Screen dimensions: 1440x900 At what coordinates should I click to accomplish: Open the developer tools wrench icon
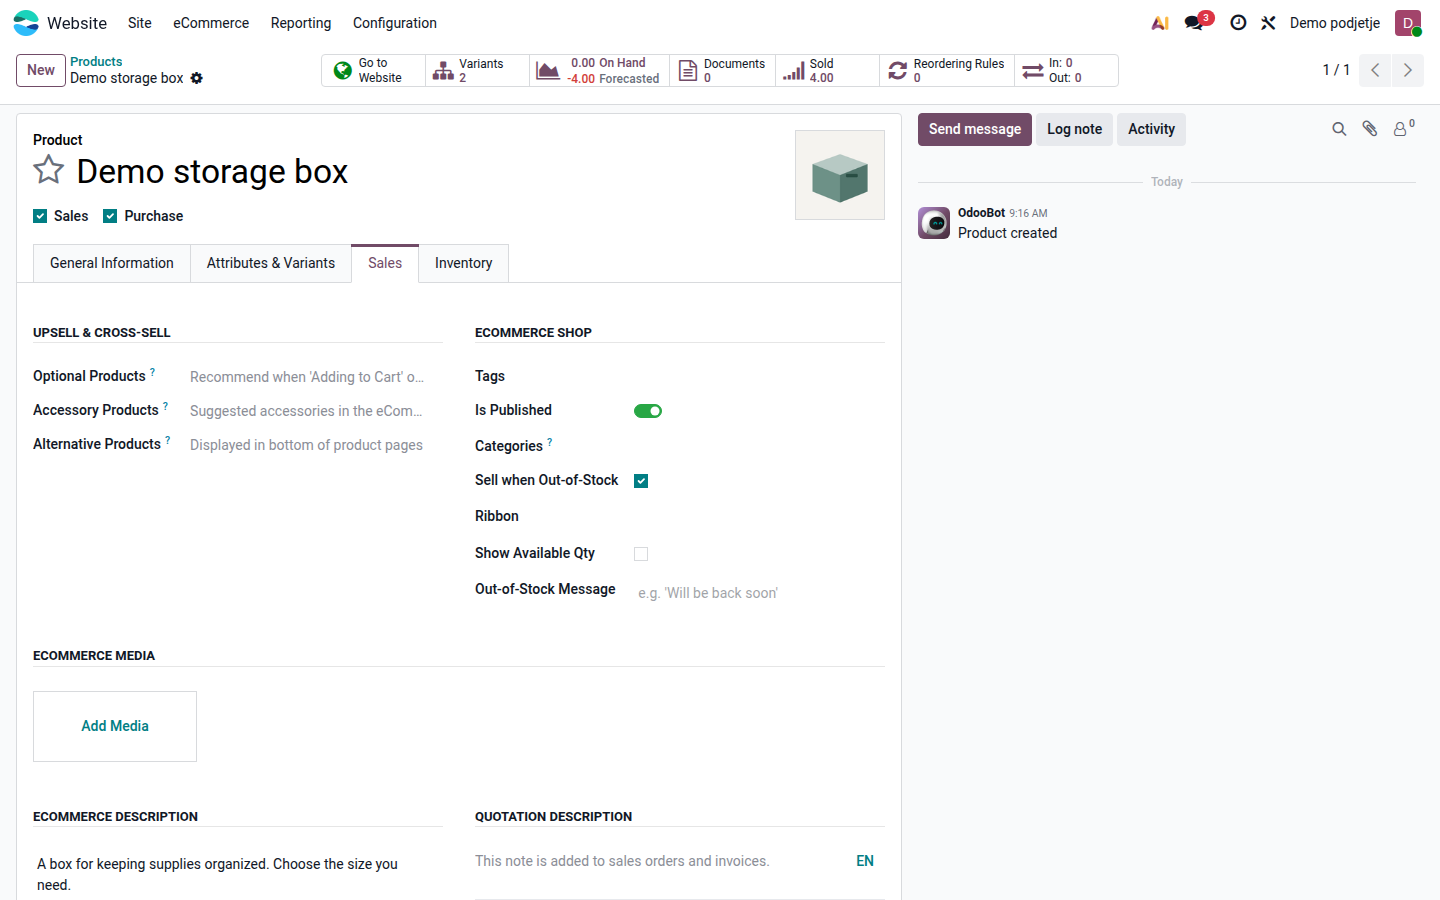click(x=1268, y=23)
